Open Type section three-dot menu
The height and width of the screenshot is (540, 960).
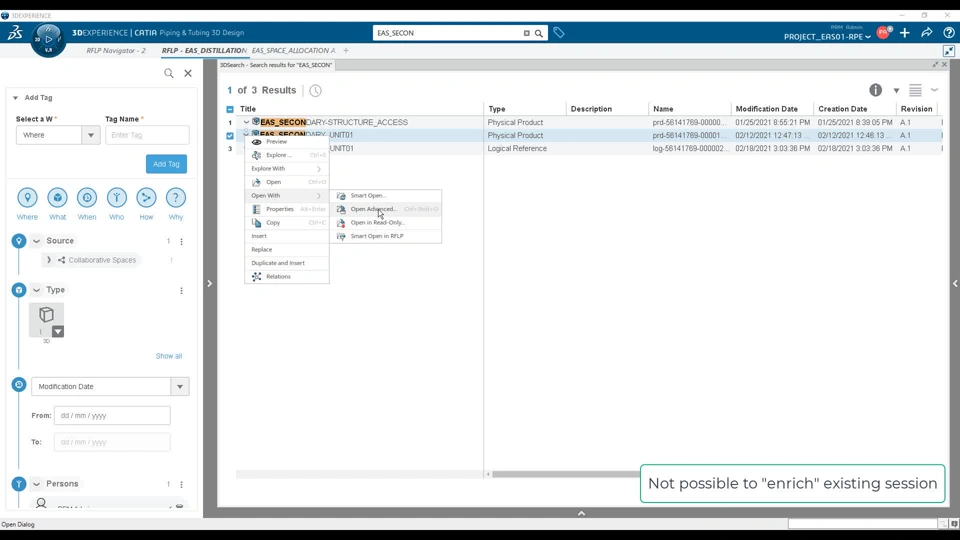(181, 291)
